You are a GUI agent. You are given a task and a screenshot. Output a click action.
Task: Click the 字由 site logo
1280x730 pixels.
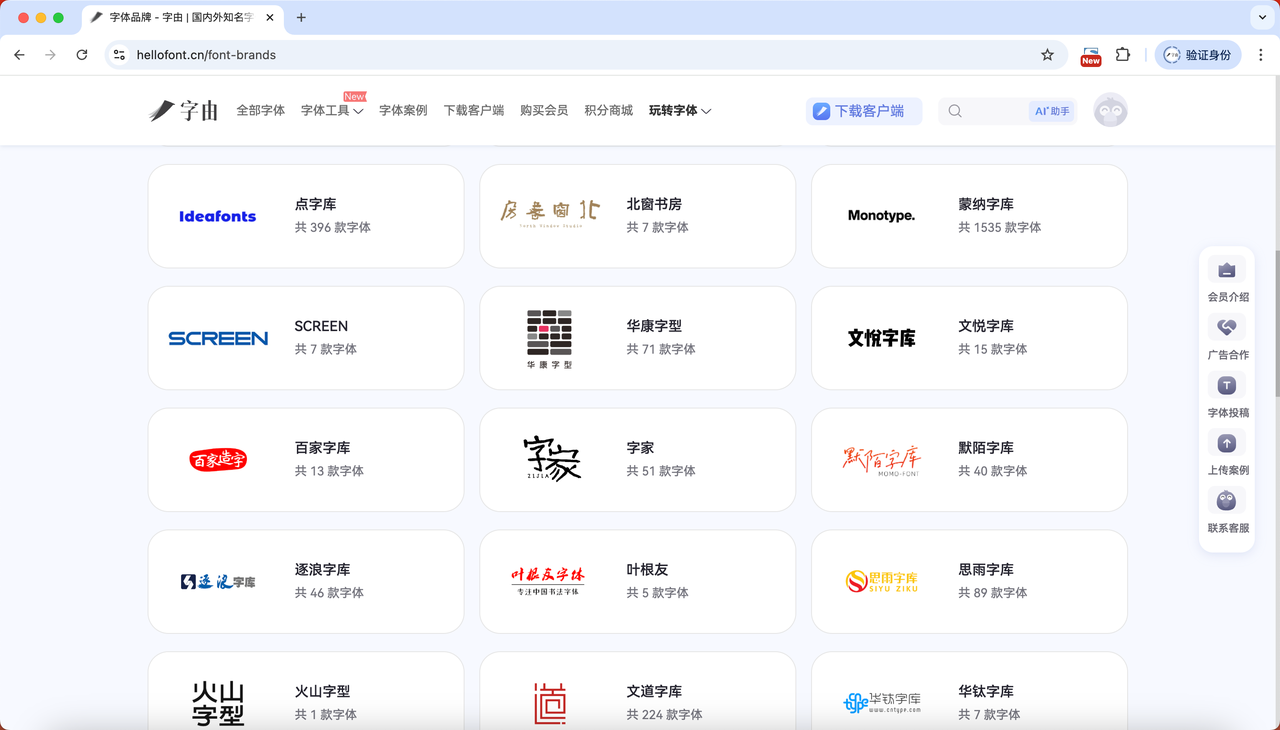[x=184, y=111]
